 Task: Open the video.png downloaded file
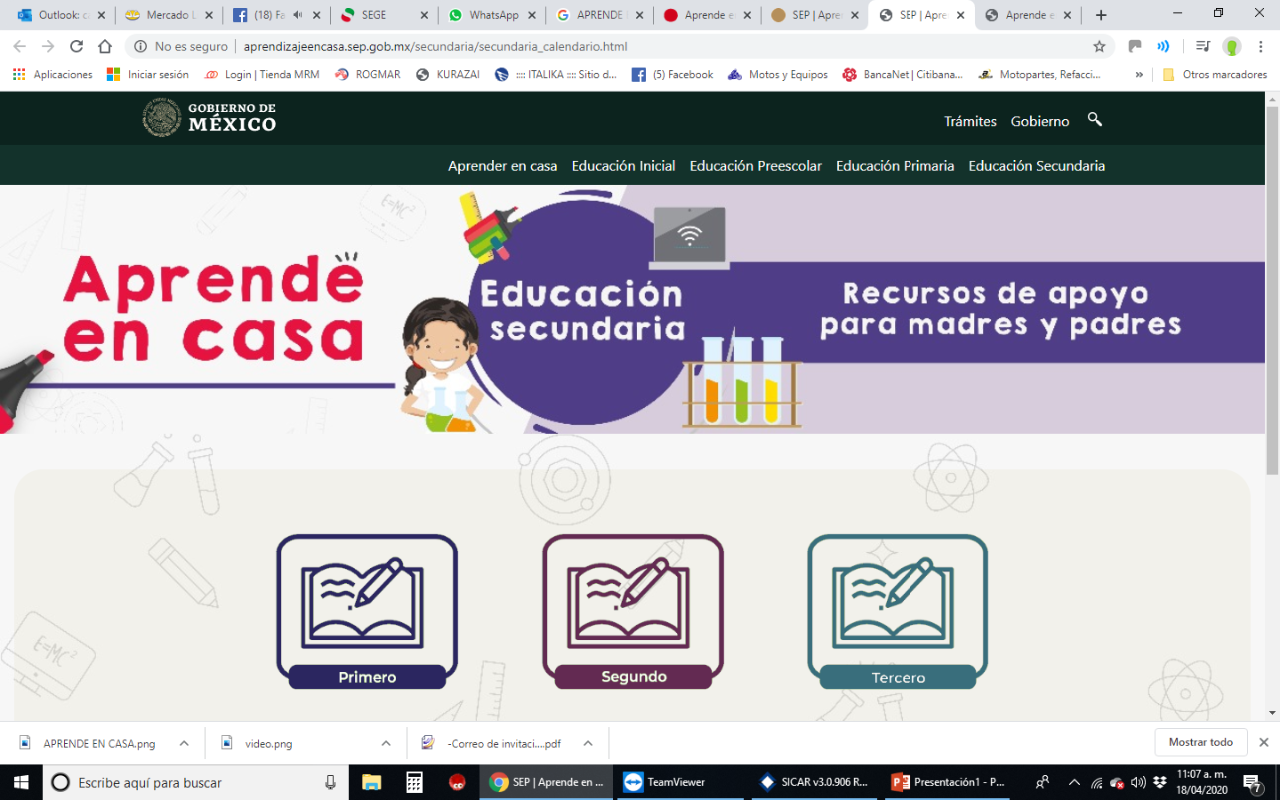(x=258, y=743)
